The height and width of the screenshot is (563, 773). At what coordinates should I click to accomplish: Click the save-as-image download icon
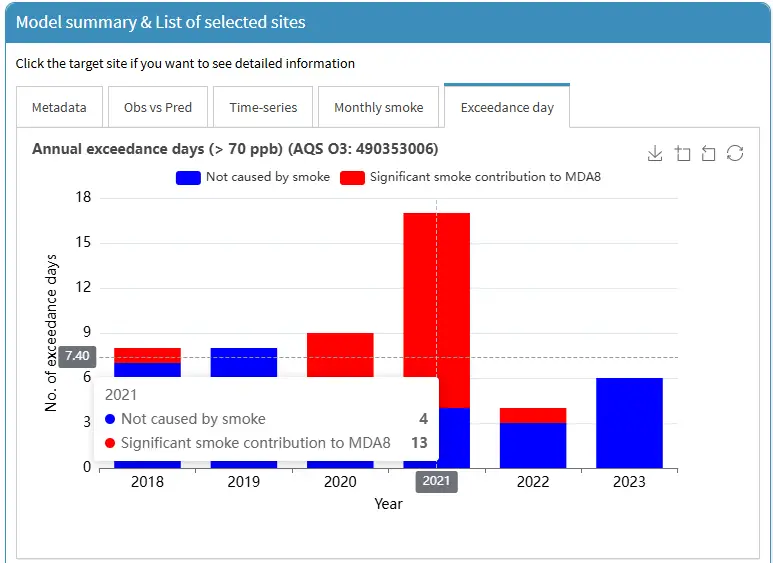coord(655,153)
